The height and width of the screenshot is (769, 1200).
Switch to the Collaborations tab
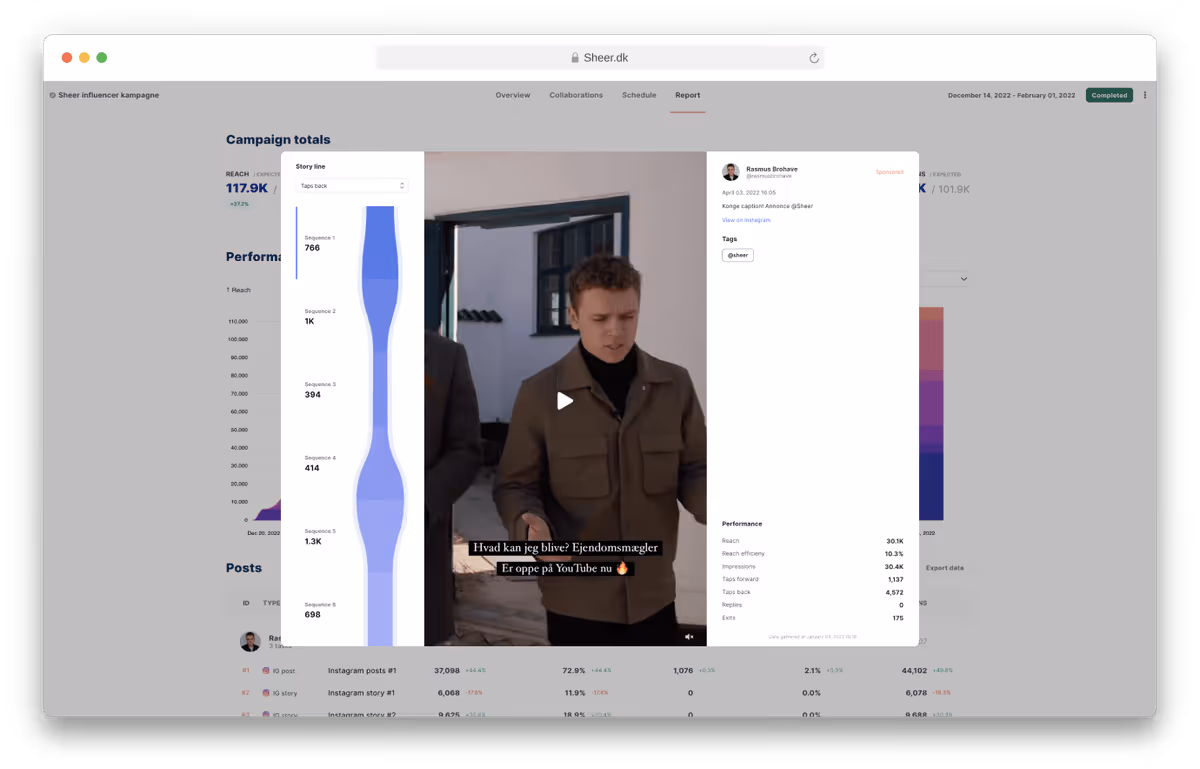576,95
